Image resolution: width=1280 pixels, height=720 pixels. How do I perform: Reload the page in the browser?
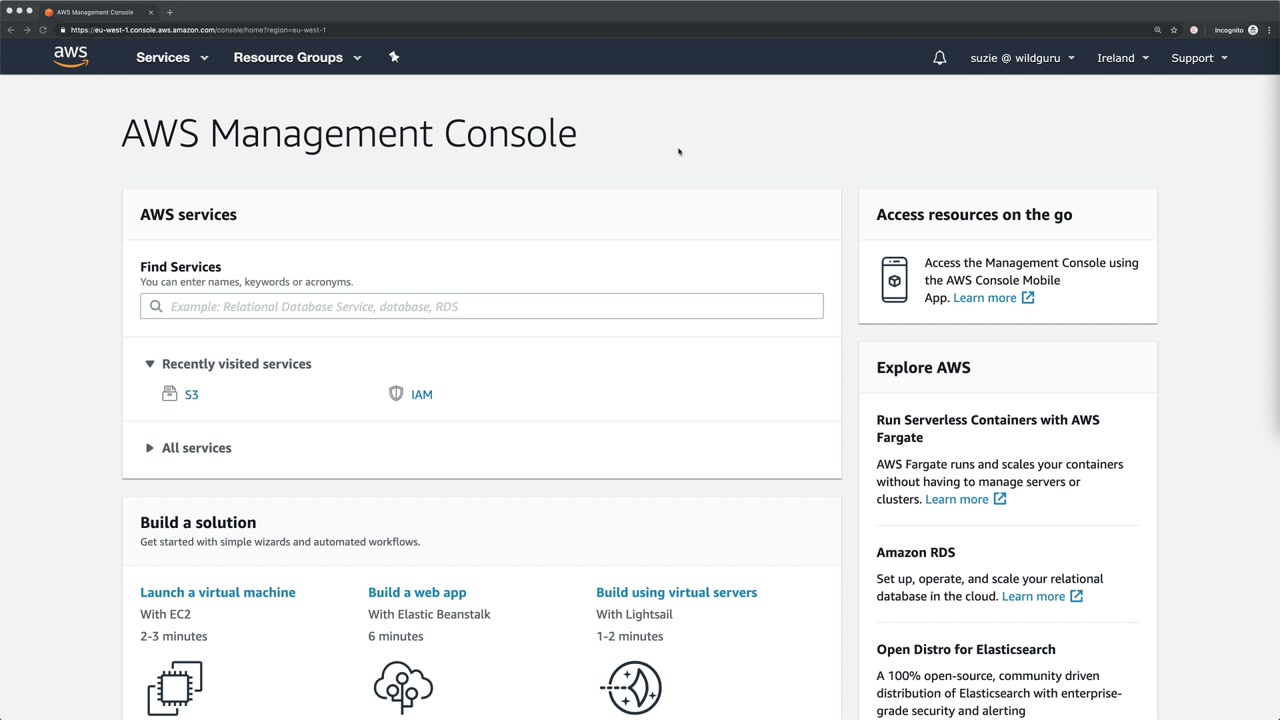[43, 30]
